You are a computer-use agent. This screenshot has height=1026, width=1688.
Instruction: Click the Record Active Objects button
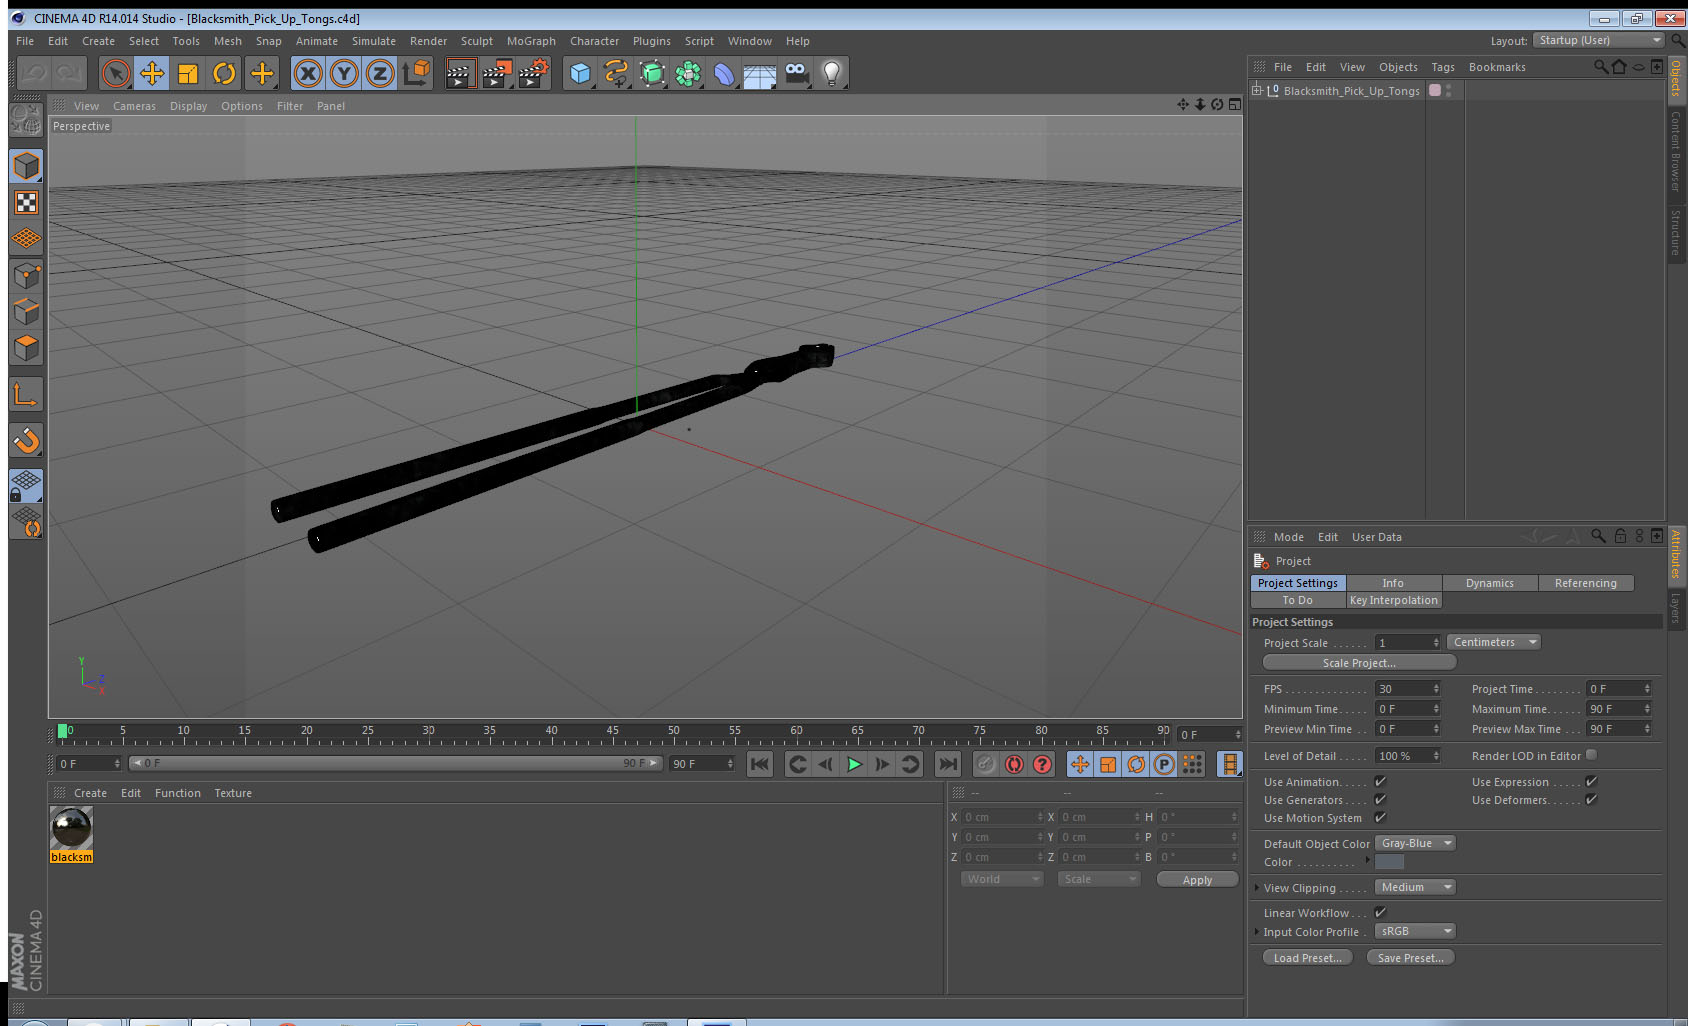click(x=986, y=764)
